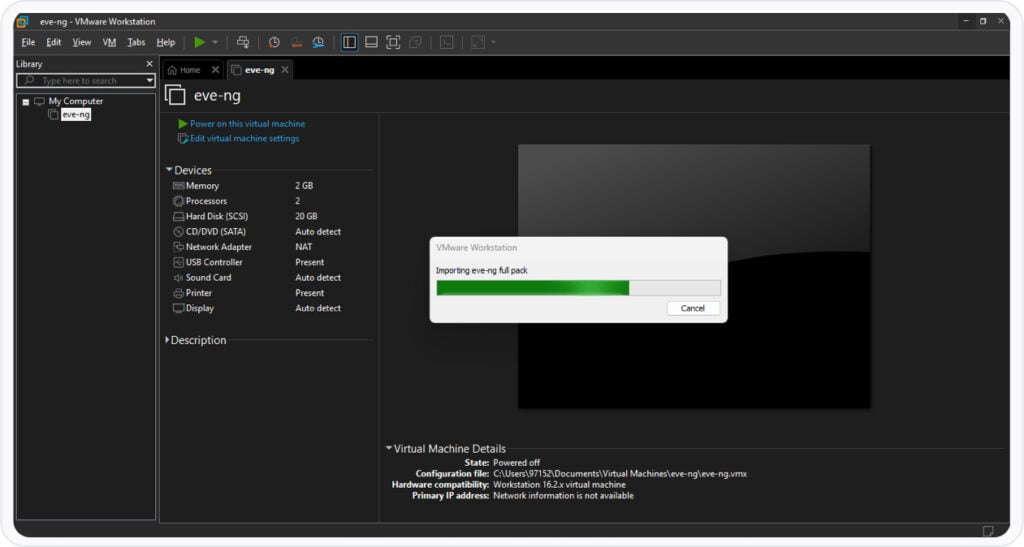The image size is (1024, 547).
Task: Open the Snapshot Manager icon
Action: coord(318,42)
